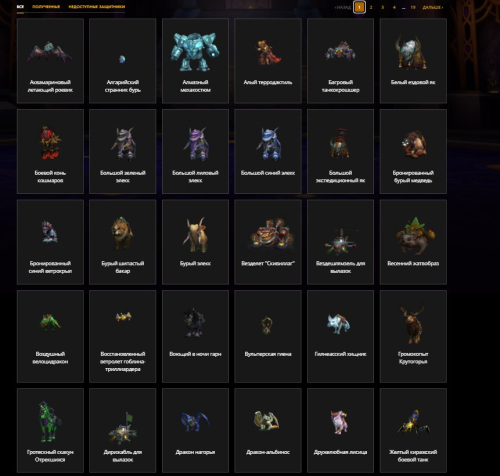The height and width of the screenshot is (476, 500).
Task: Select the Громокопыт Крутогорья moose mount
Action: pos(413,336)
